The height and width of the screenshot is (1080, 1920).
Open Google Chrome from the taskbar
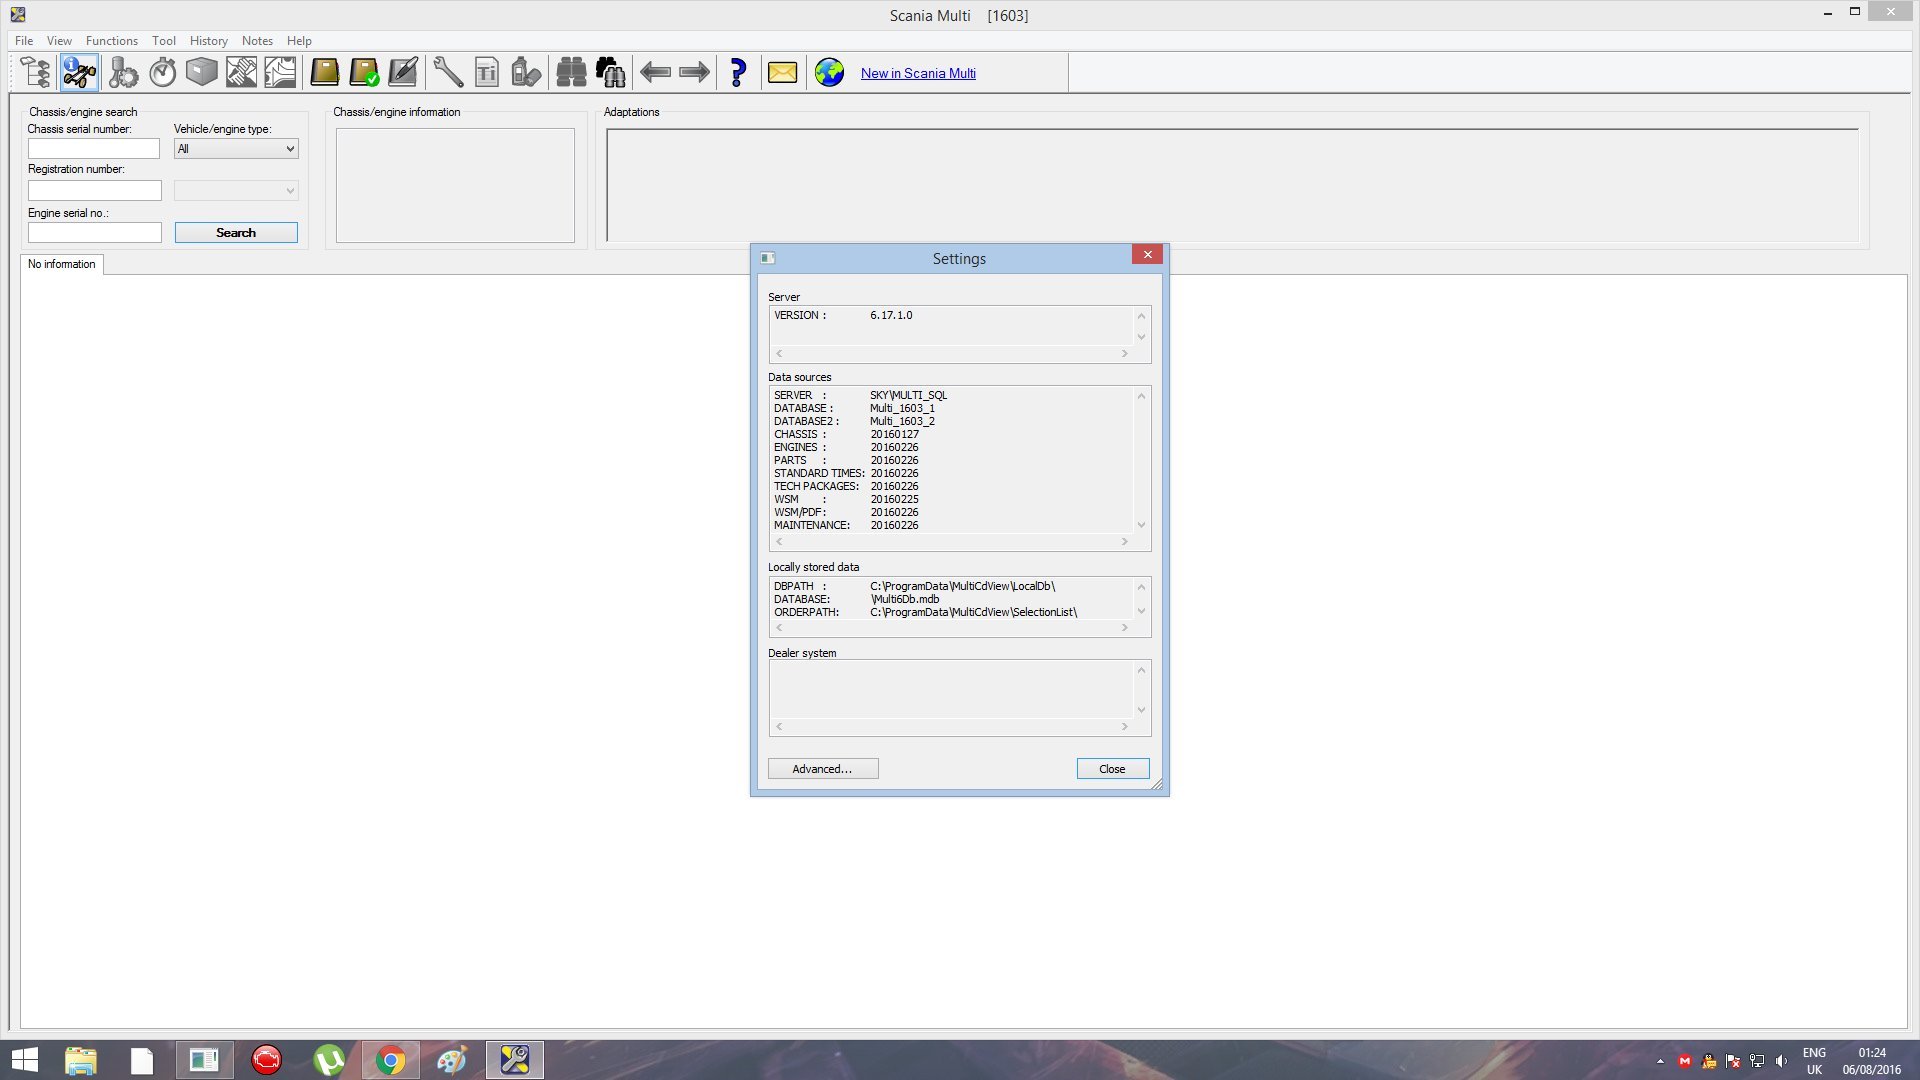tap(390, 1060)
